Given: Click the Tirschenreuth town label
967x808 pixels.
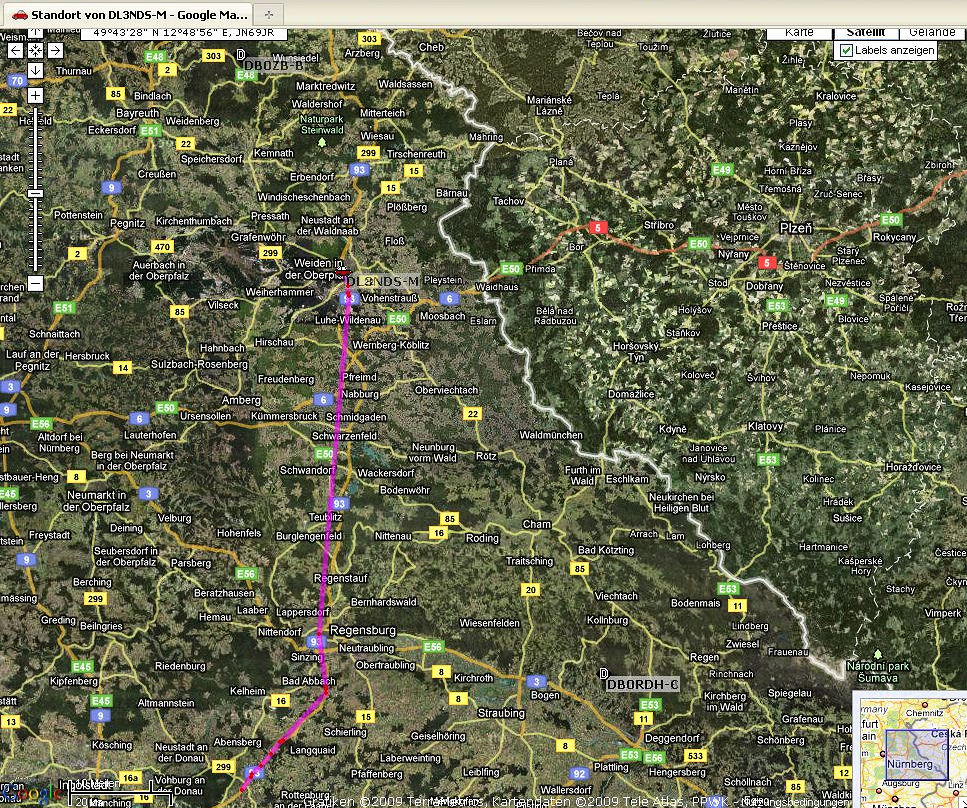Looking at the screenshot, I should [x=416, y=154].
